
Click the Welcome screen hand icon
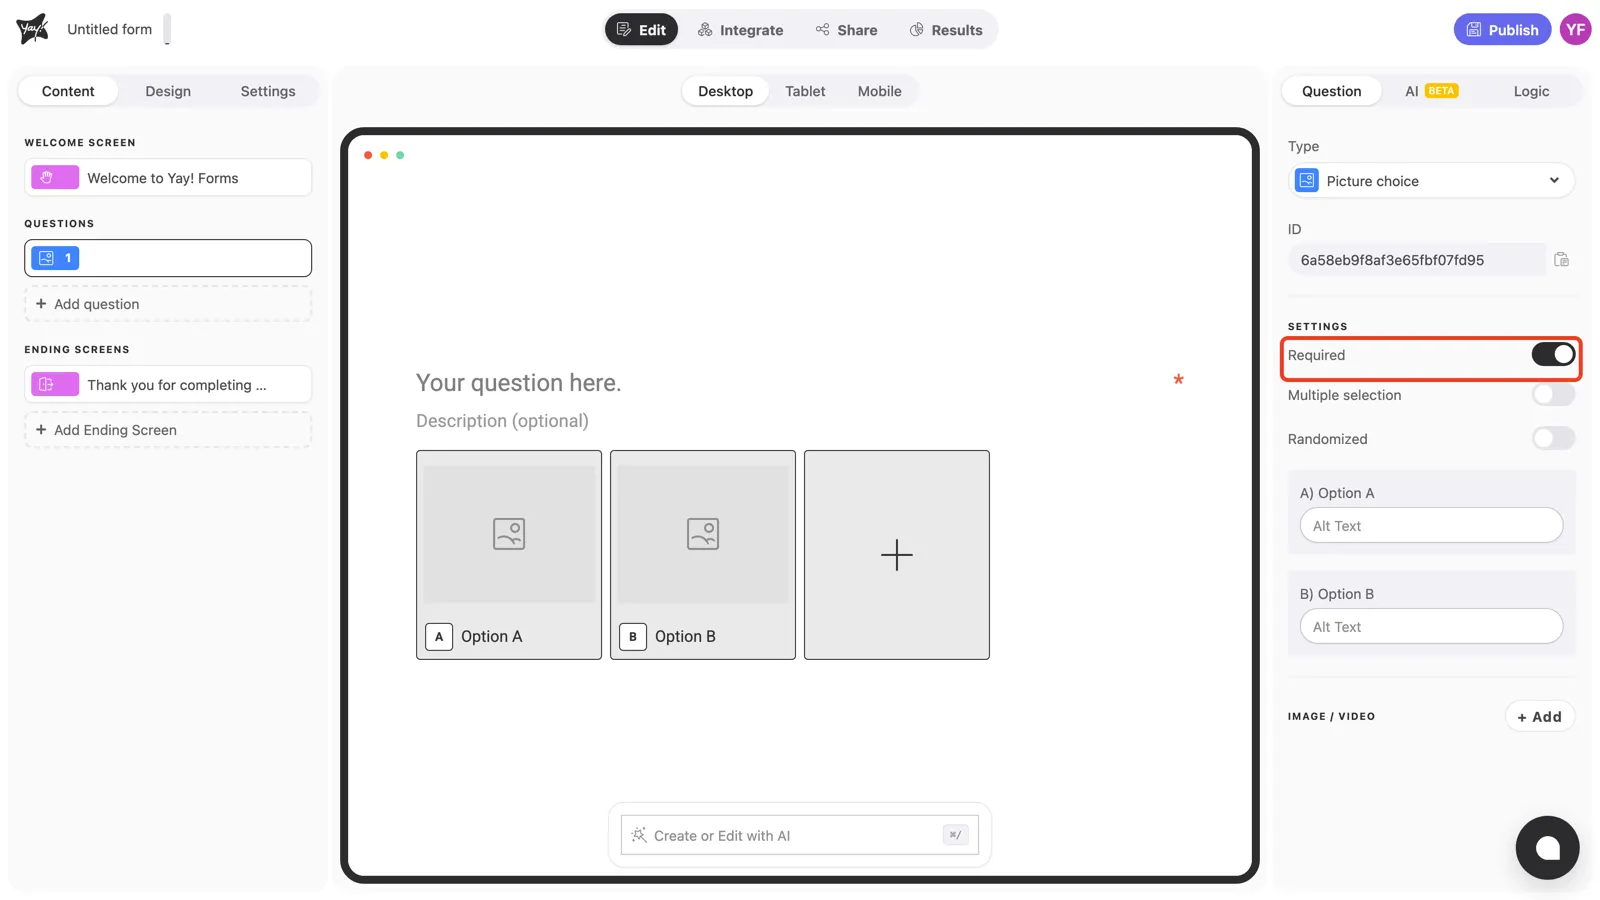tap(47, 178)
